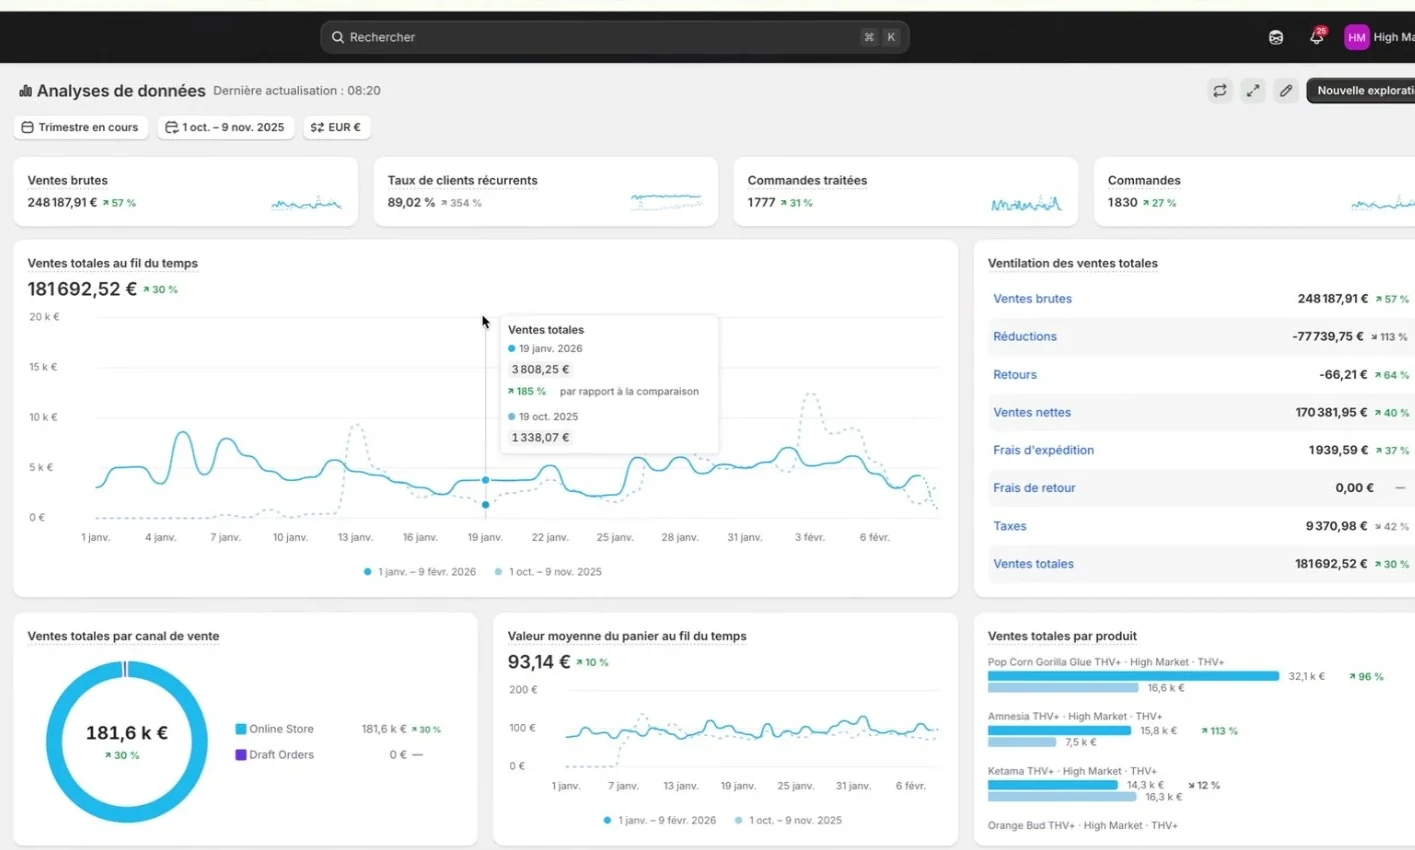
Task: Click the Nouvelle exploration button
Action: click(x=1361, y=91)
